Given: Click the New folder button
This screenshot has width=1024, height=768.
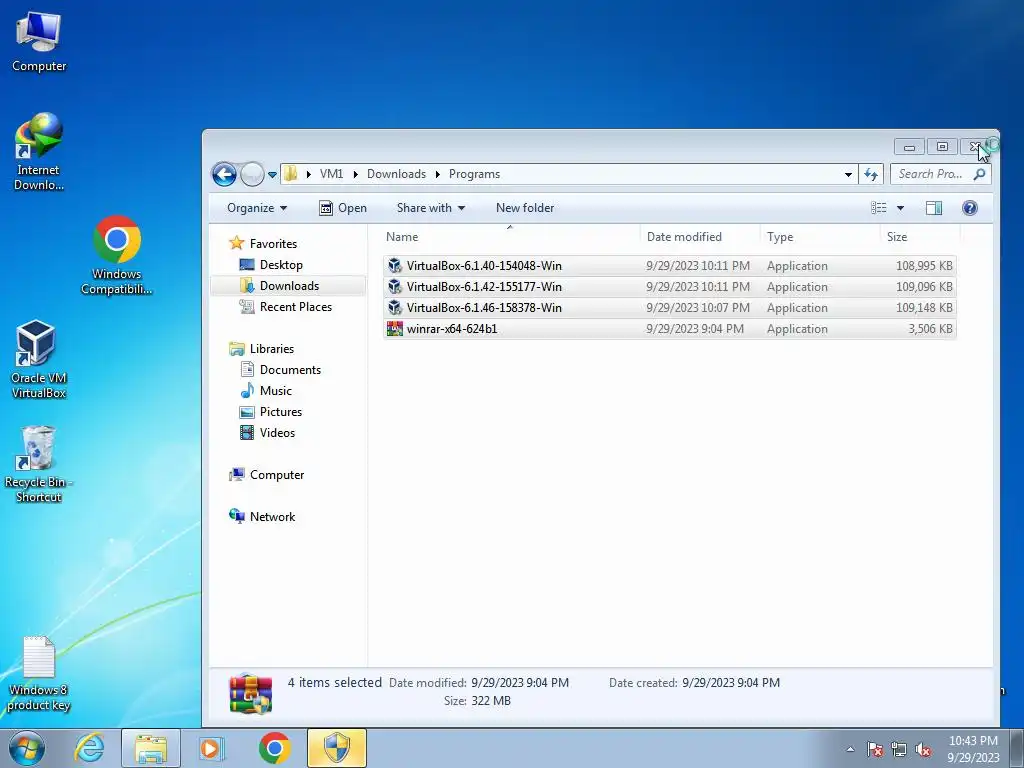Looking at the screenshot, I should click(524, 208).
